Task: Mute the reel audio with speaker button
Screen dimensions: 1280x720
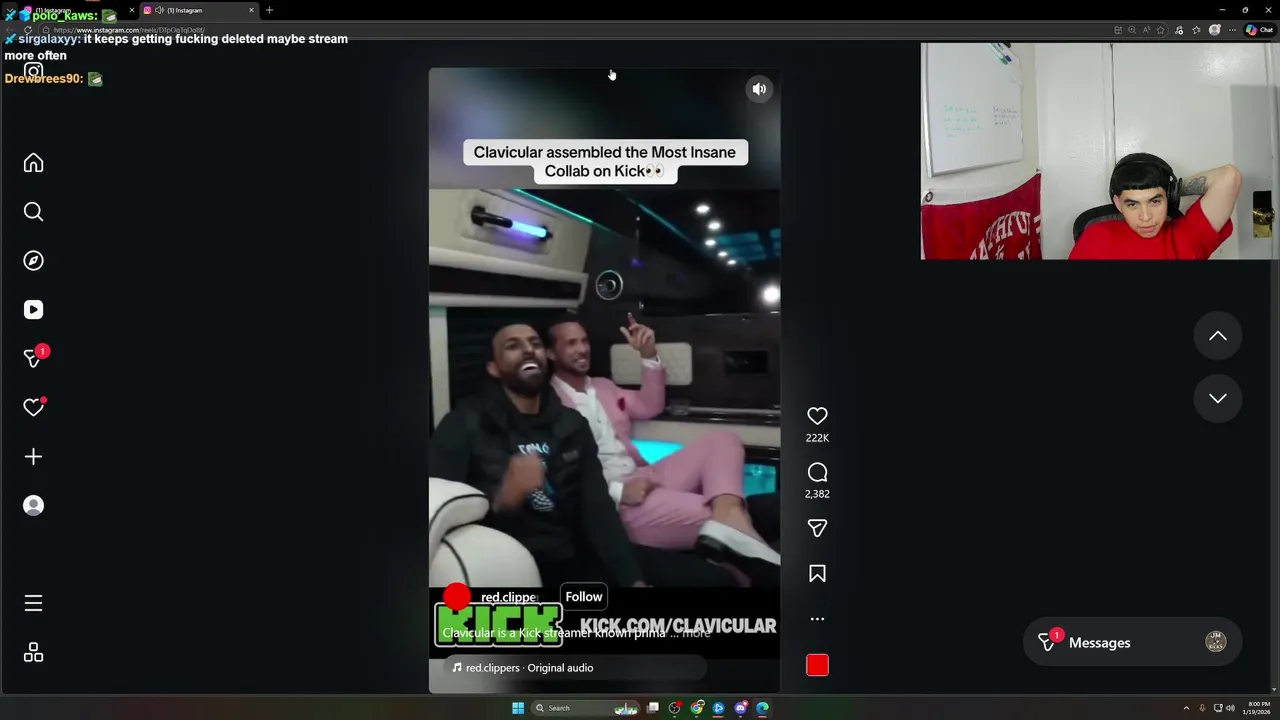Action: (x=759, y=89)
